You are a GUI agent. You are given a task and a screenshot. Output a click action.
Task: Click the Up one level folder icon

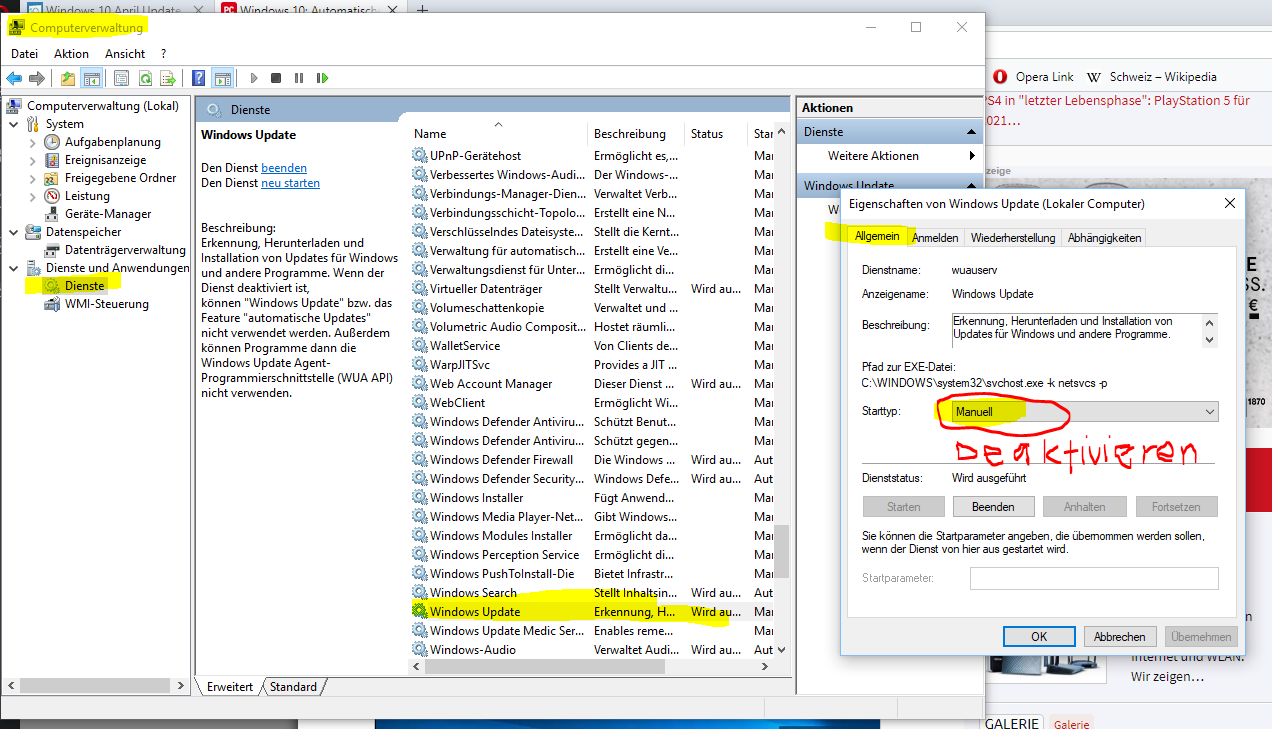pos(68,78)
